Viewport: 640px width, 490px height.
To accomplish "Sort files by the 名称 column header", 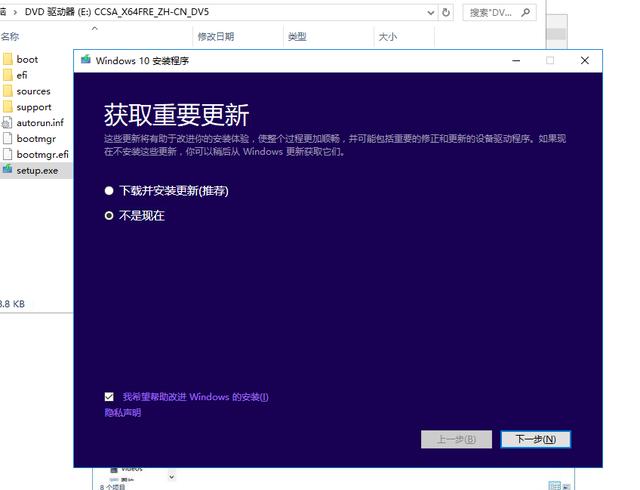I will (x=10, y=37).
